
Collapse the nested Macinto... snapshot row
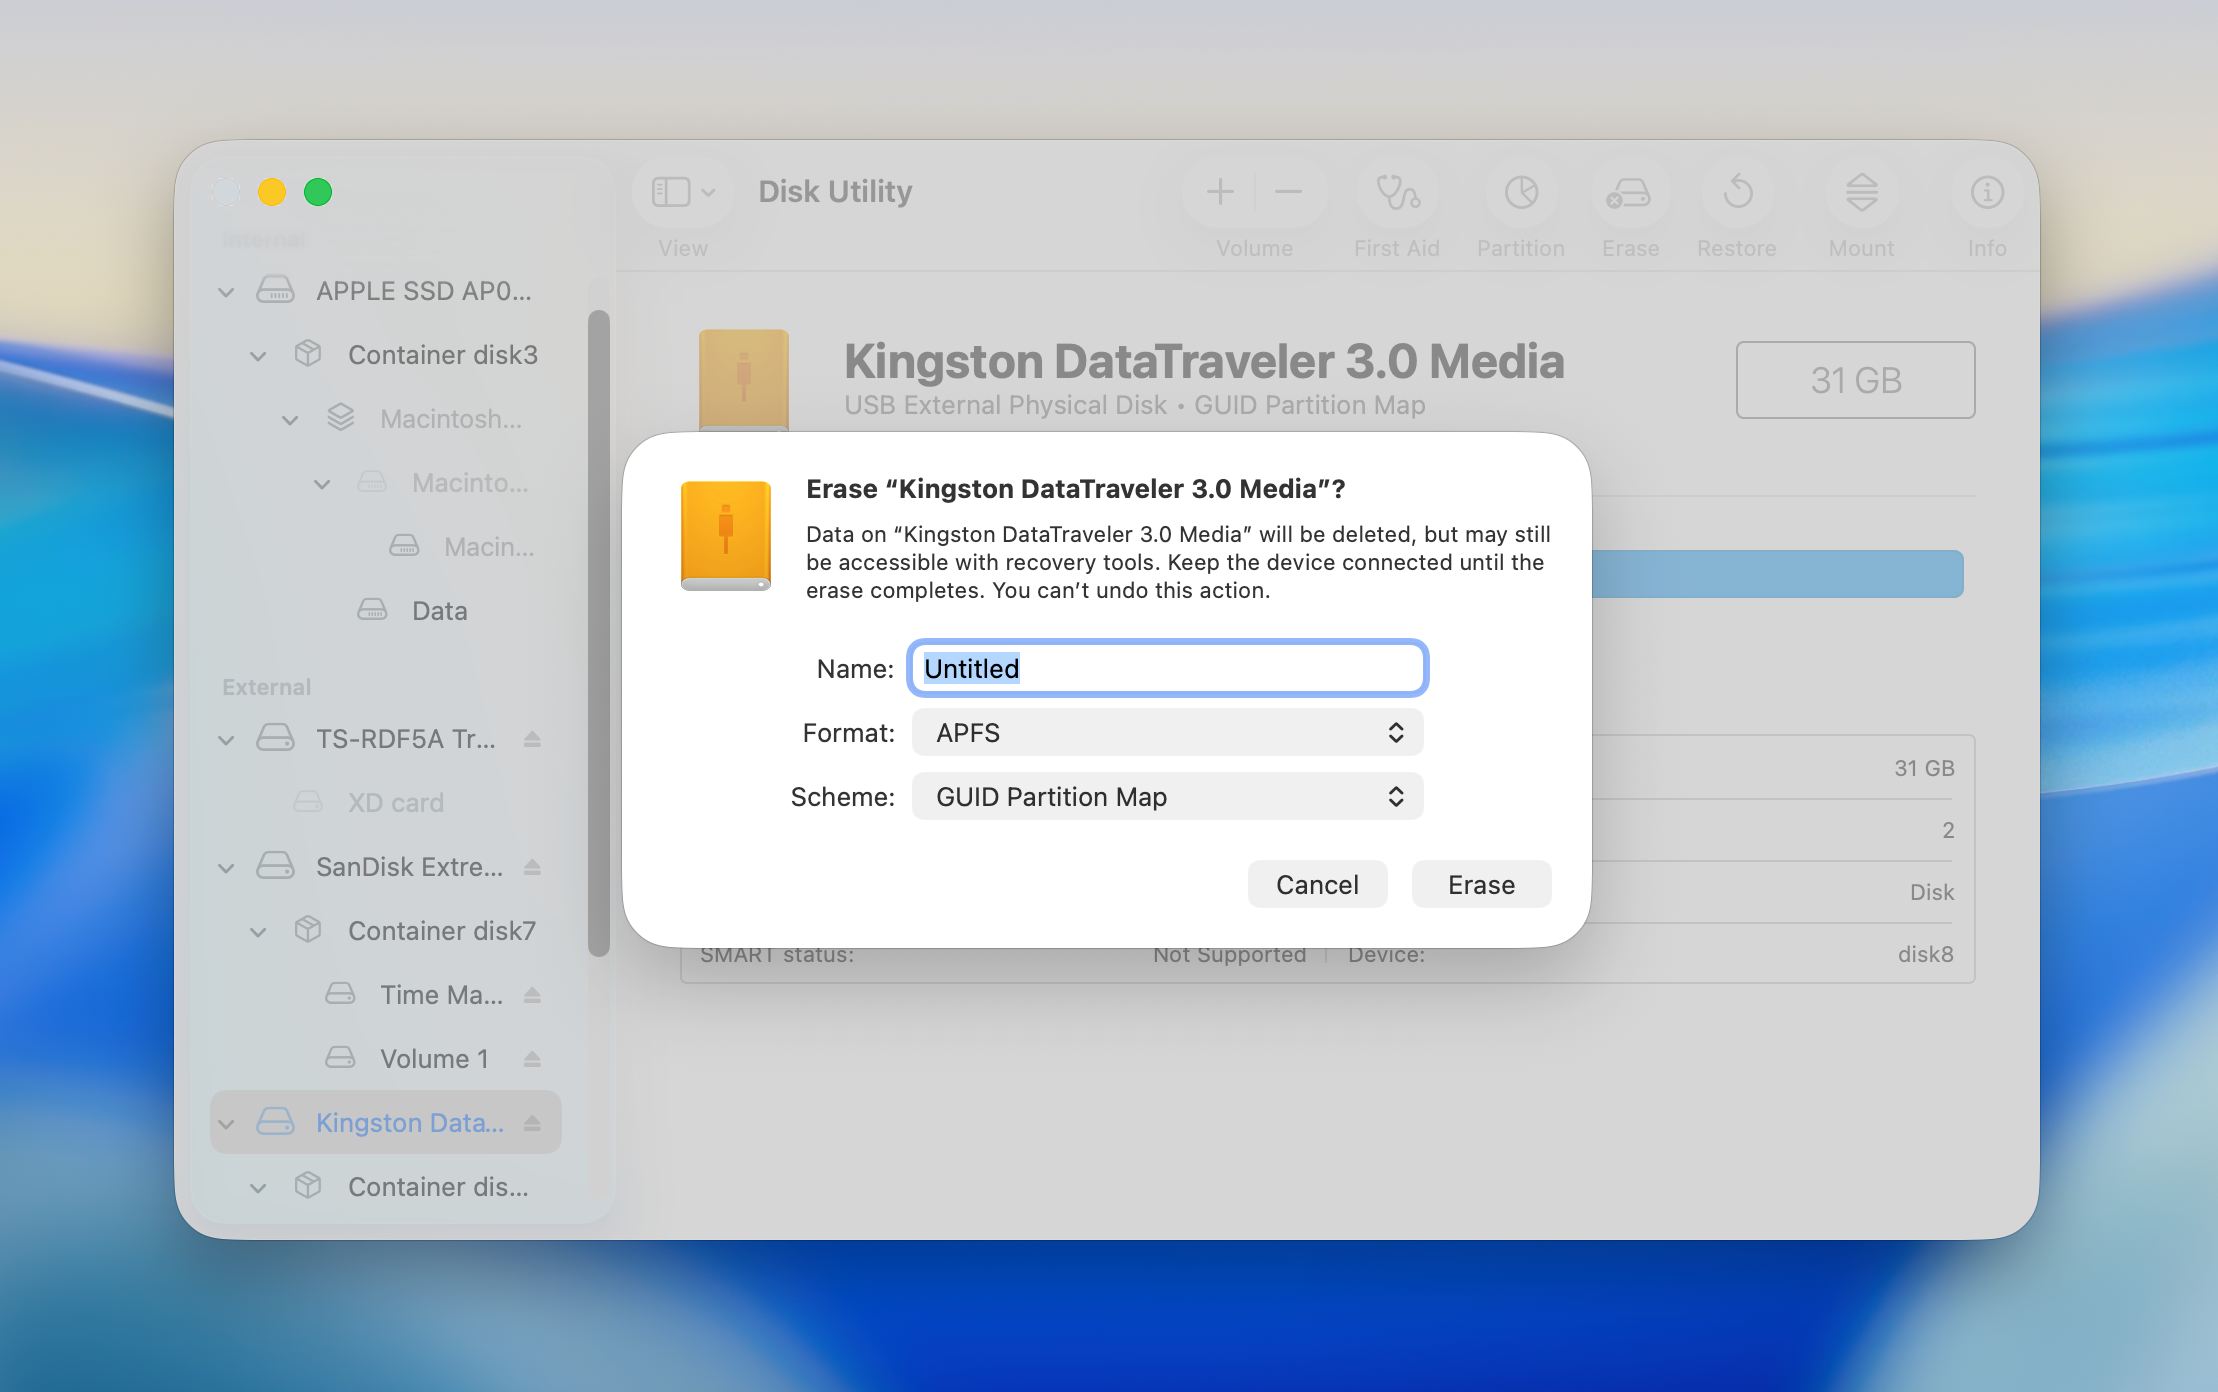pyautogui.click(x=322, y=484)
